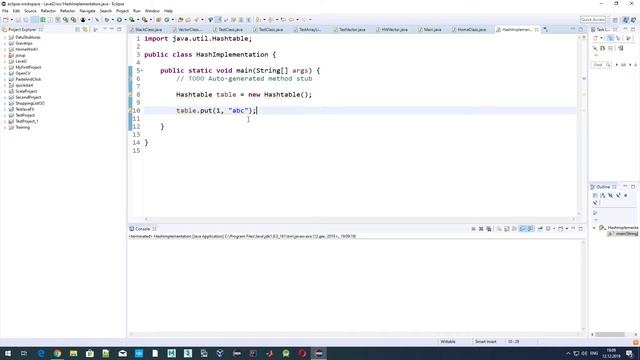
Task: Click the Remove All Terminated Launches double-X icon
Action: tap(489, 229)
